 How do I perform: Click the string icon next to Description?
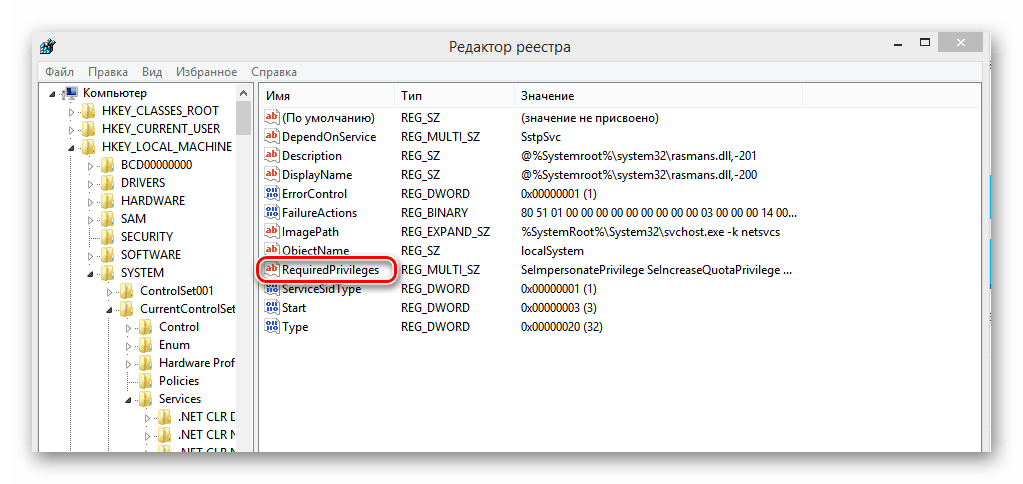(271, 156)
